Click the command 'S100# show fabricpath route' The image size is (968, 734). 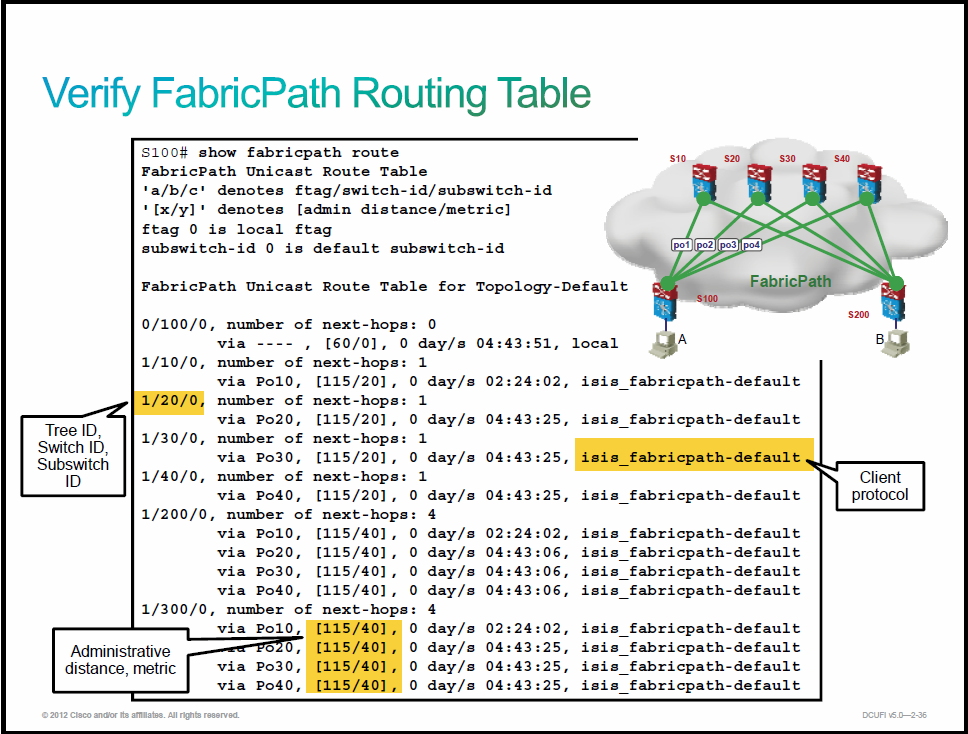coord(270,152)
